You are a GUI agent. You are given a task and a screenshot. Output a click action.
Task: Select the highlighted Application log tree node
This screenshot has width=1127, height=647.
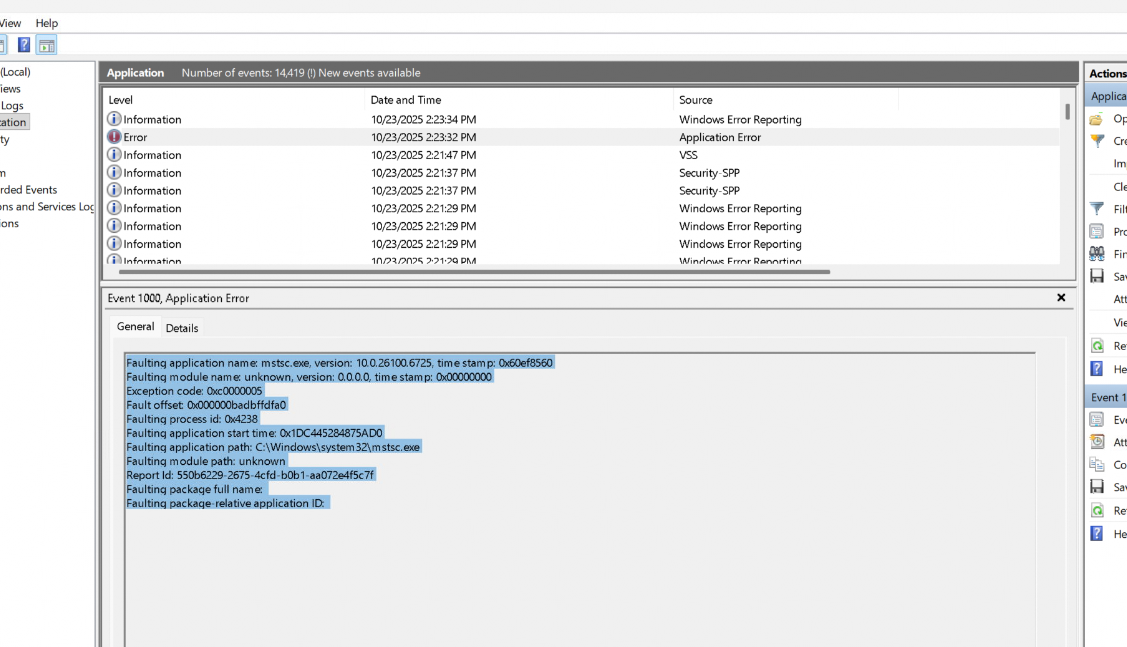pos(13,122)
